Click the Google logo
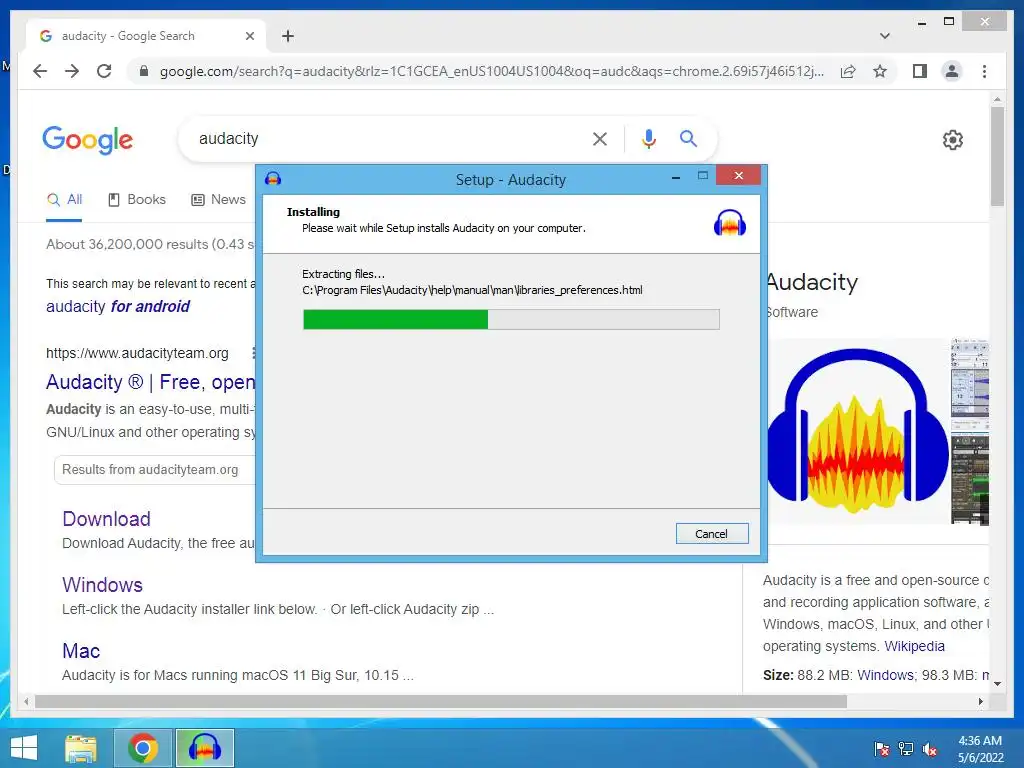 tap(88, 140)
